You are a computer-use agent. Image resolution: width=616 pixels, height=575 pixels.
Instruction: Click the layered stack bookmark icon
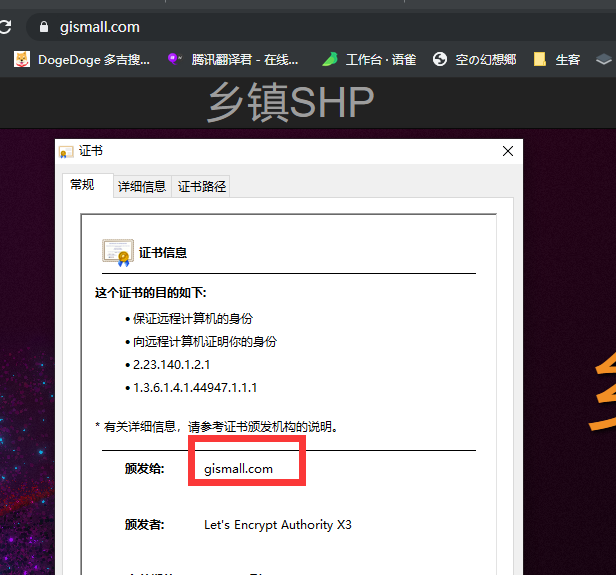click(x=604, y=59)
